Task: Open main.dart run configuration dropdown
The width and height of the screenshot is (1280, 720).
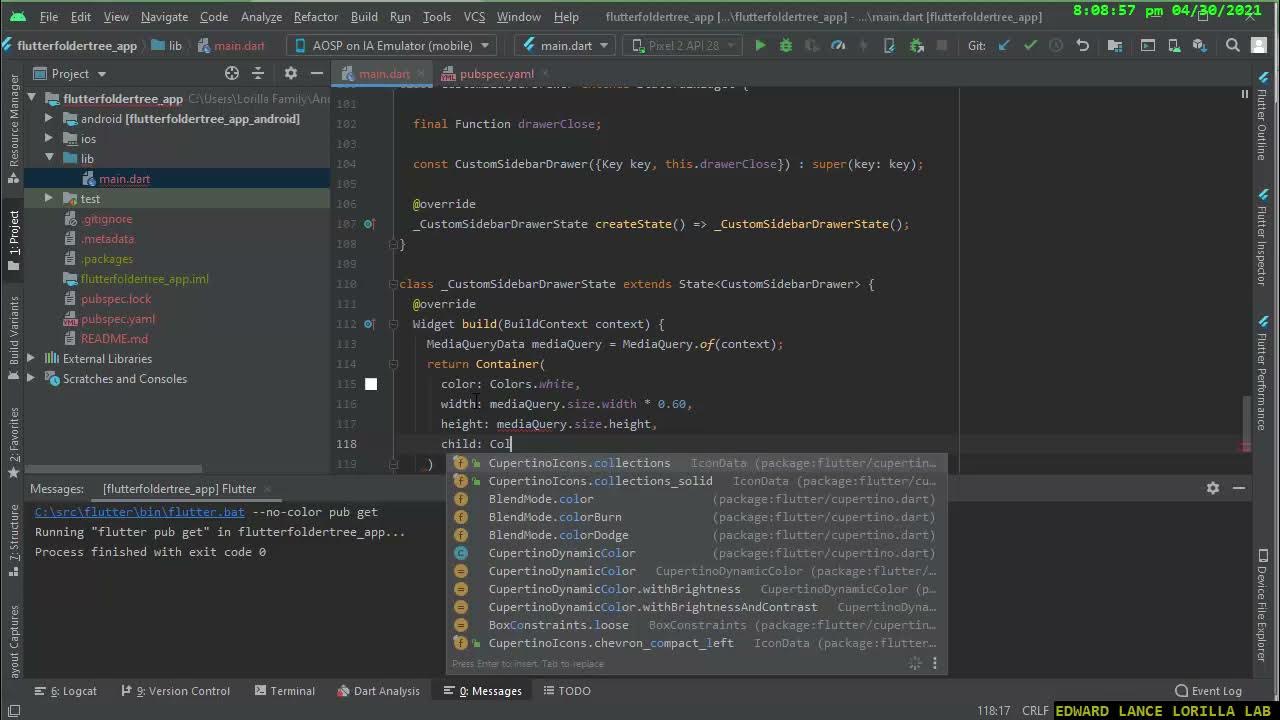Action: (x=564, y=46)
